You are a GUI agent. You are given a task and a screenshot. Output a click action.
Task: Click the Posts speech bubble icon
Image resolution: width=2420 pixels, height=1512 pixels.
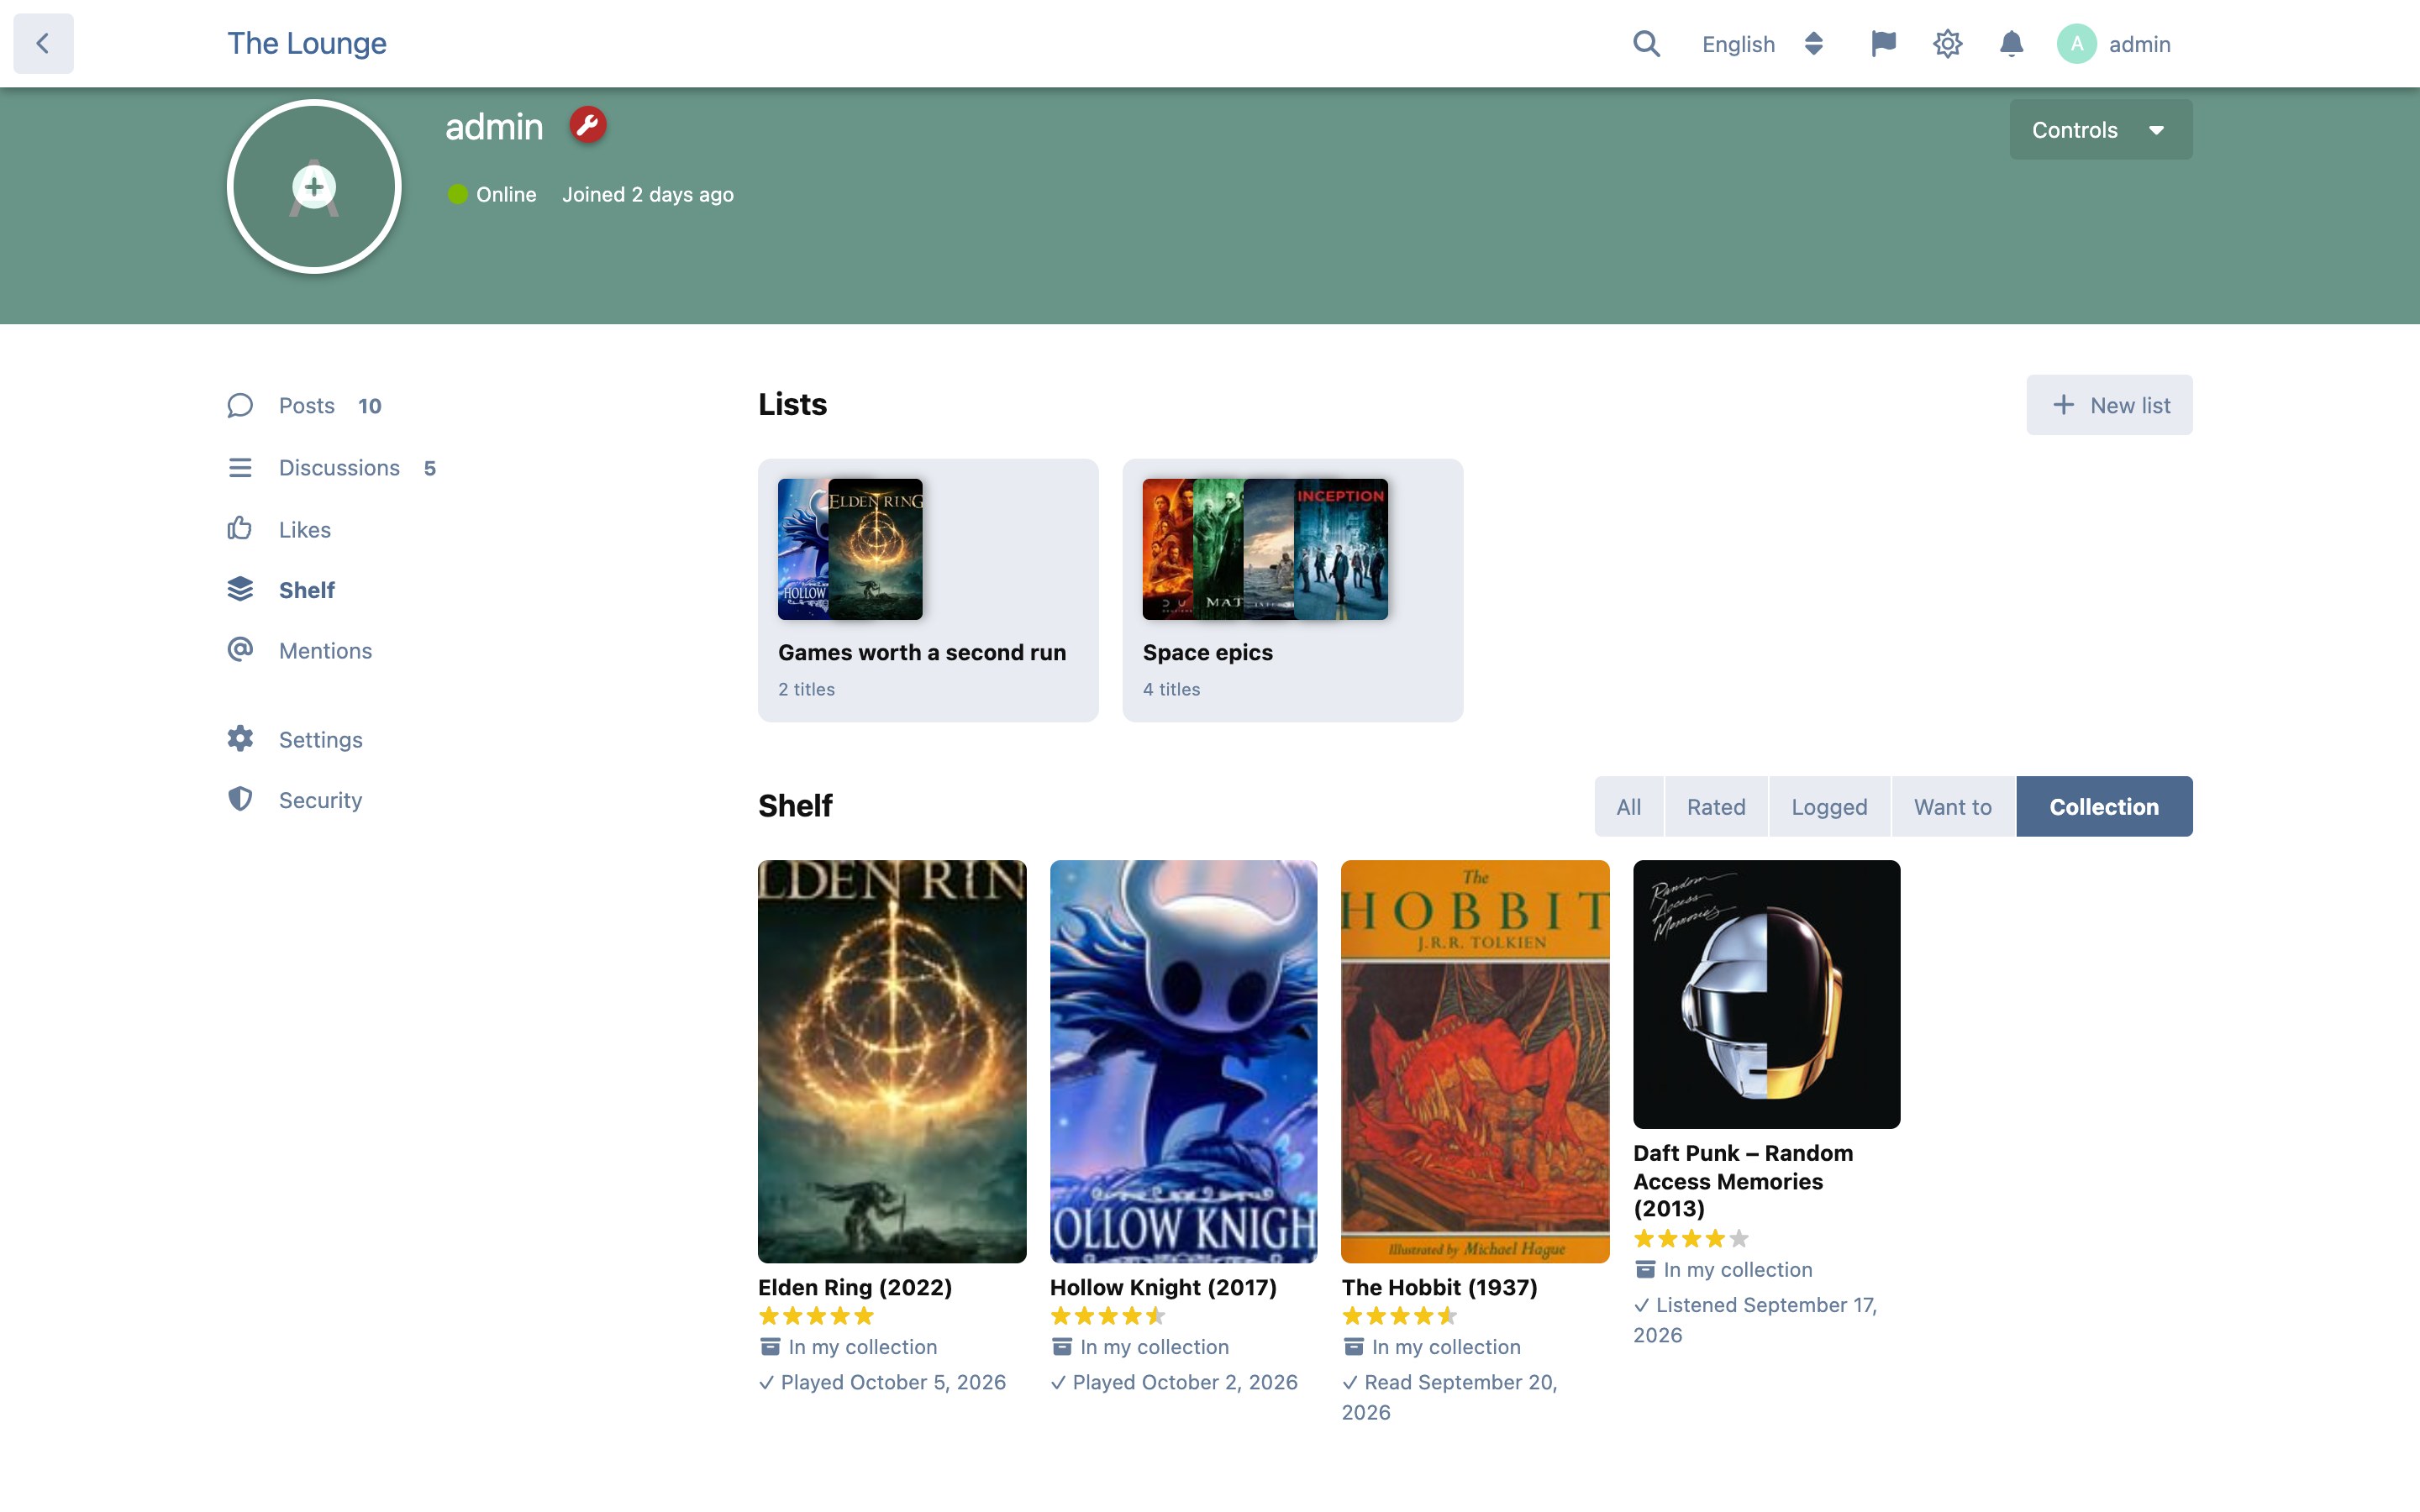[240, 405]
